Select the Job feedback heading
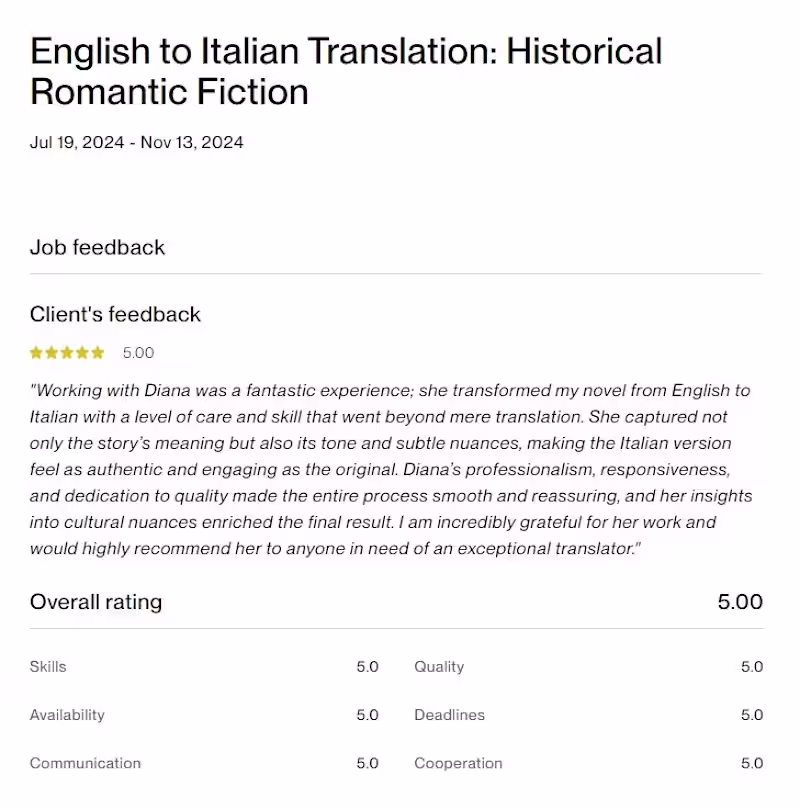 tap(97, 247)
